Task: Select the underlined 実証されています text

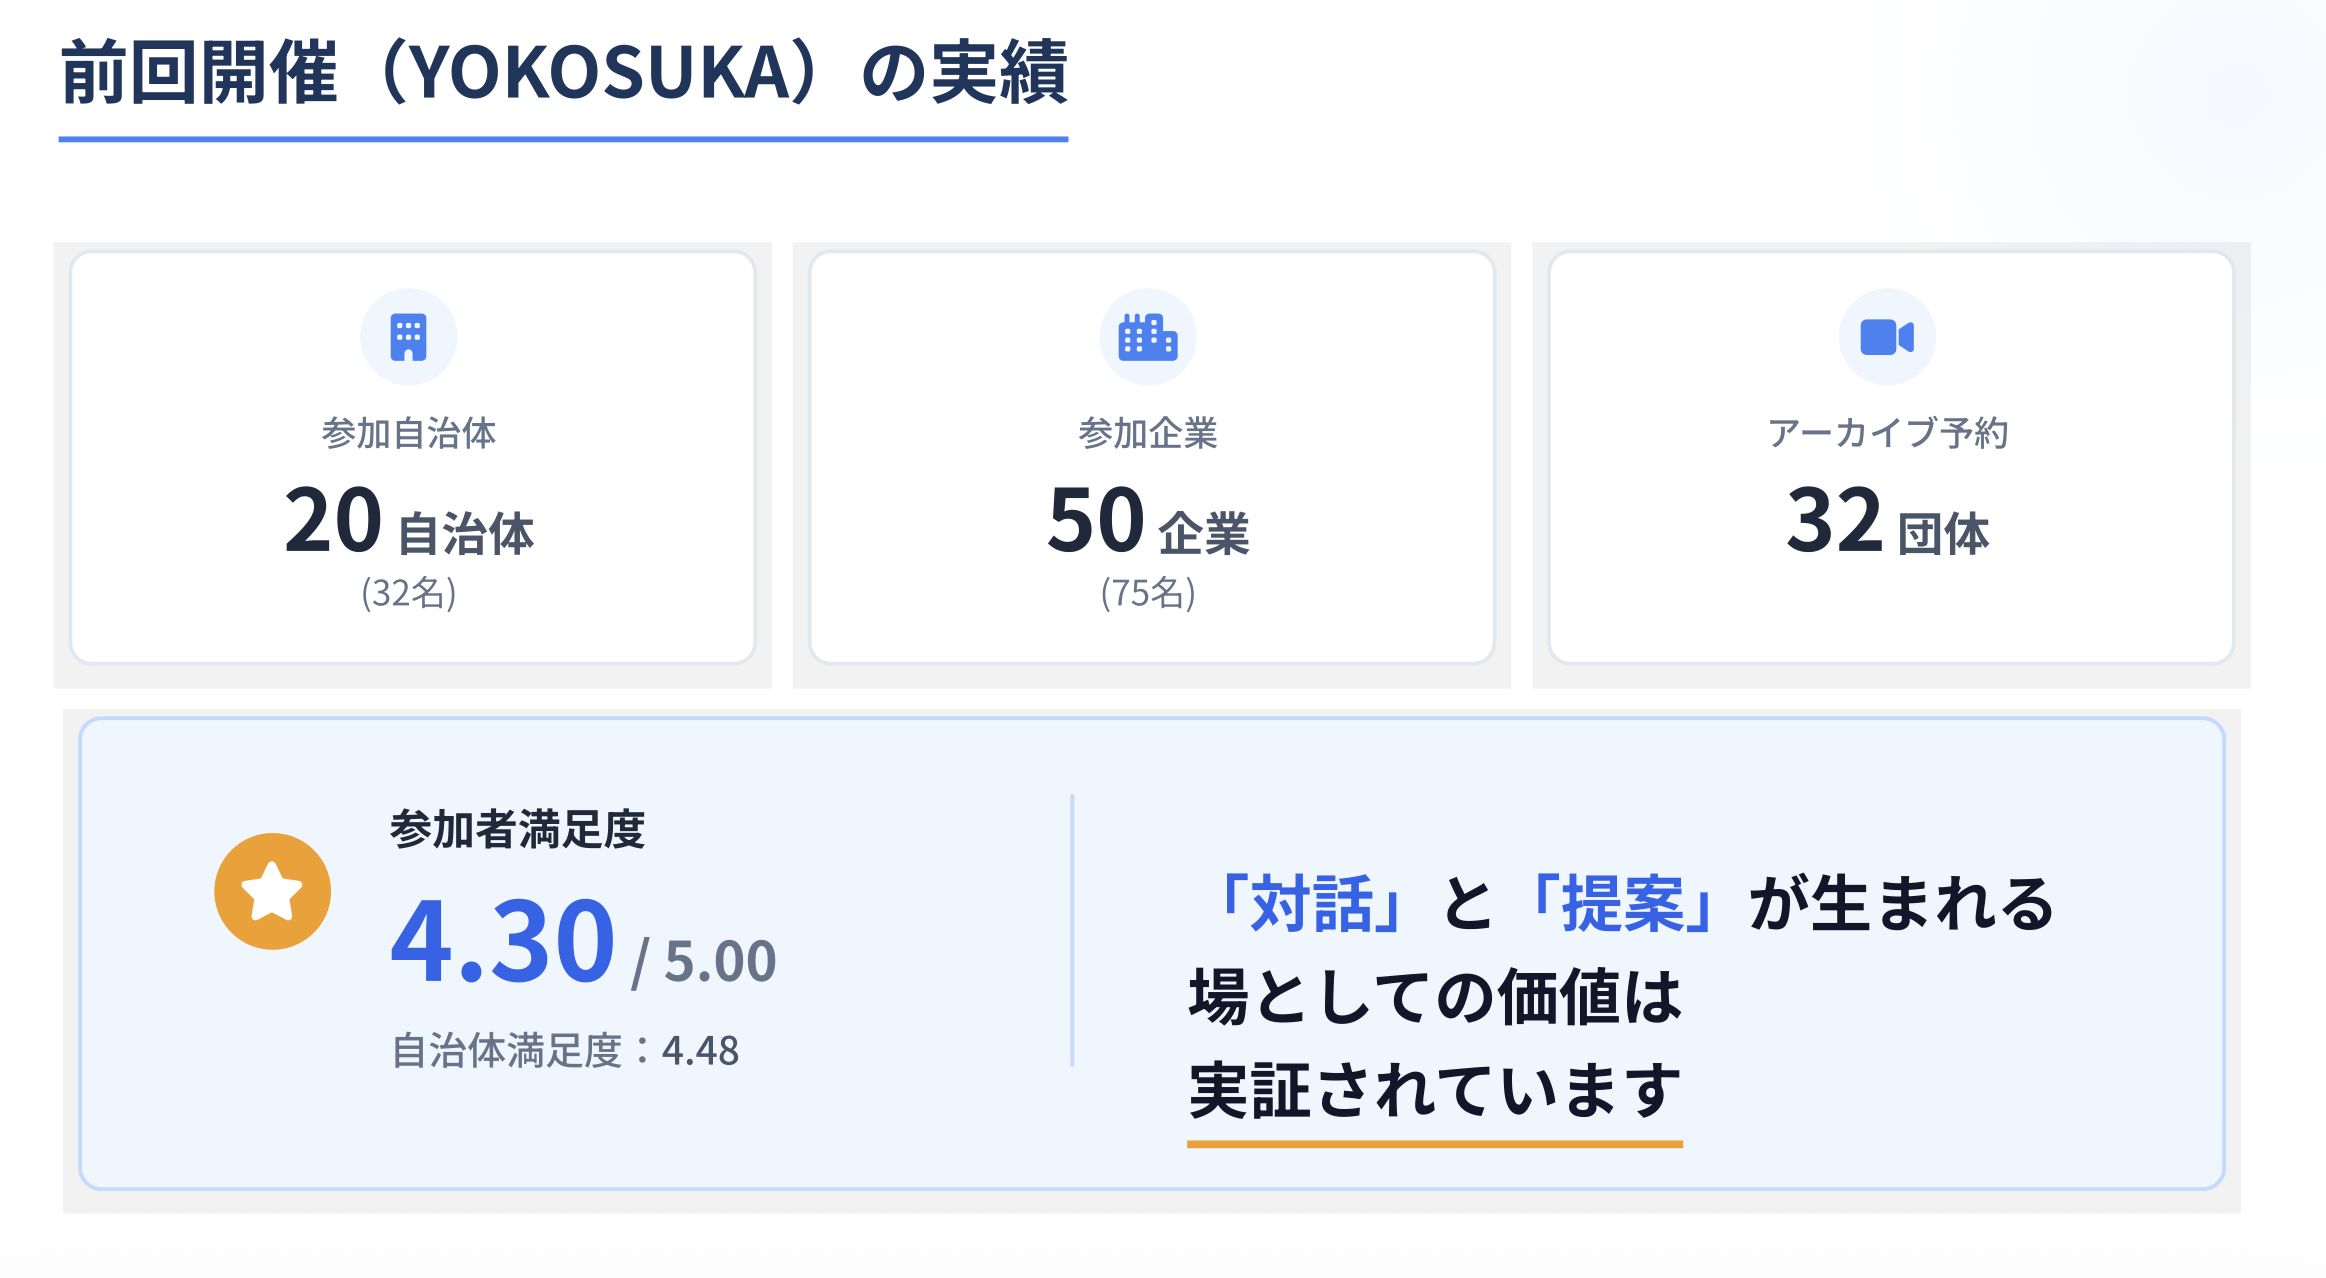Action: tap(1434, 1090)
